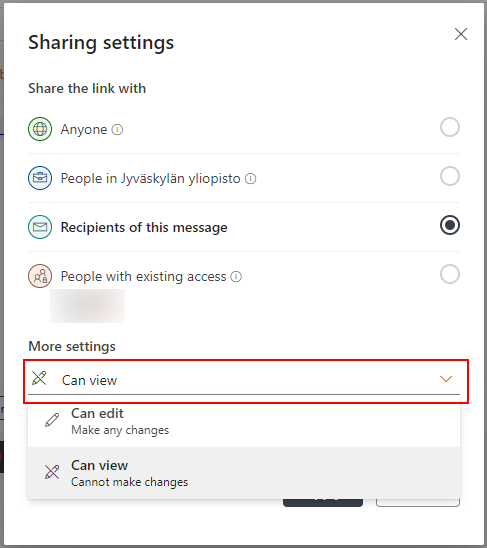This screenshot has height=548, width=487.
Task: Select the Anyone radio button
Action: pyautogui.click(x=450, y=127)
